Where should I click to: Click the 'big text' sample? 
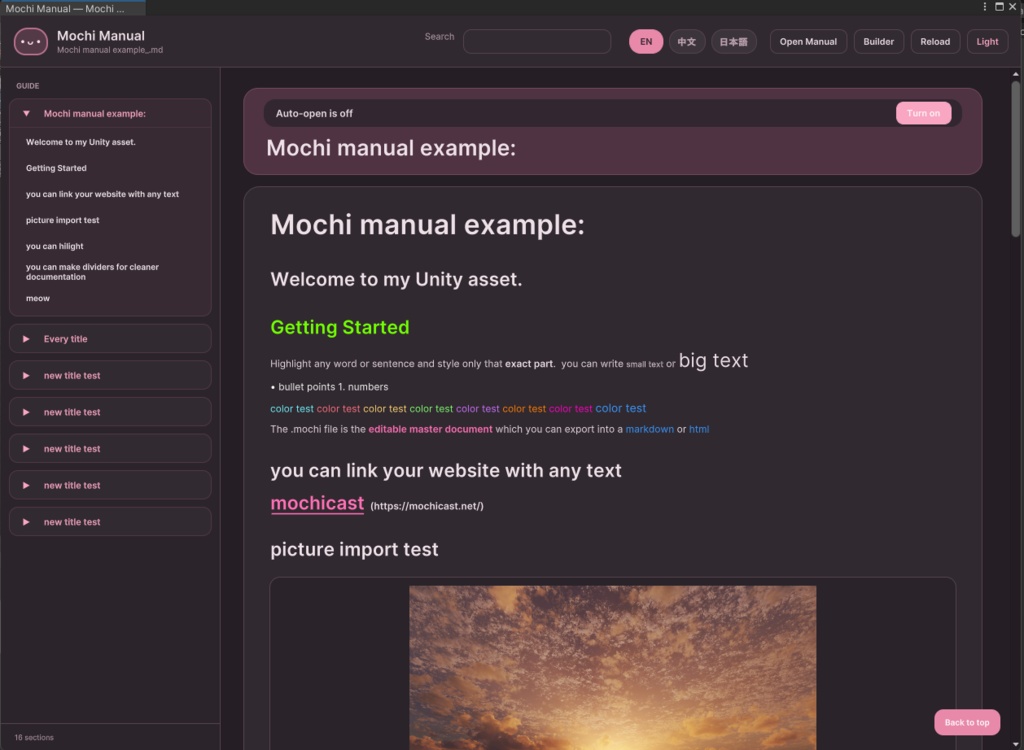[713, 361]
